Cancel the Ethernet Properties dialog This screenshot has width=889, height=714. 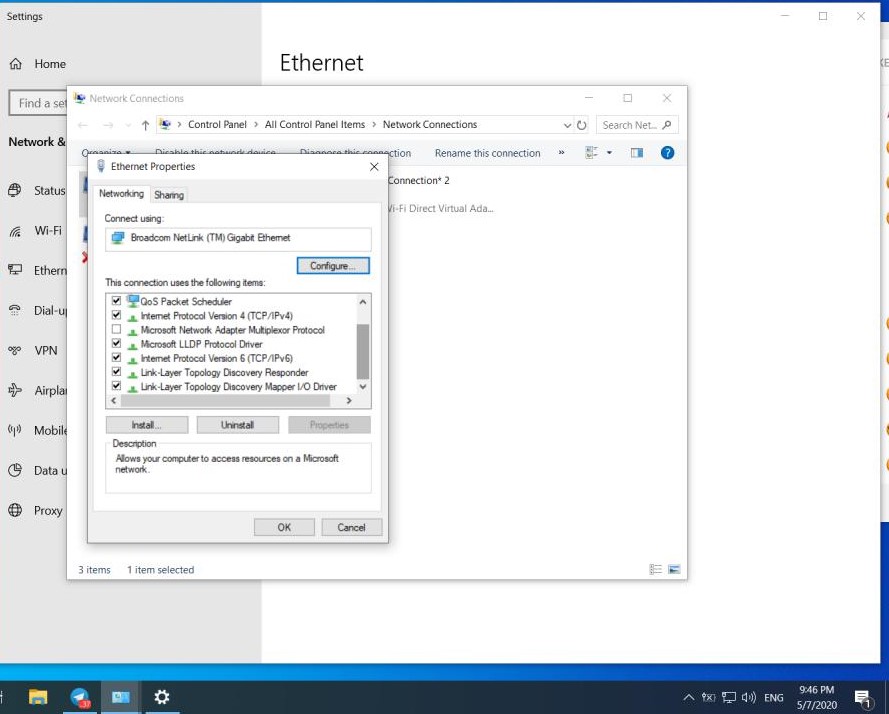click(x=352, y=527)
